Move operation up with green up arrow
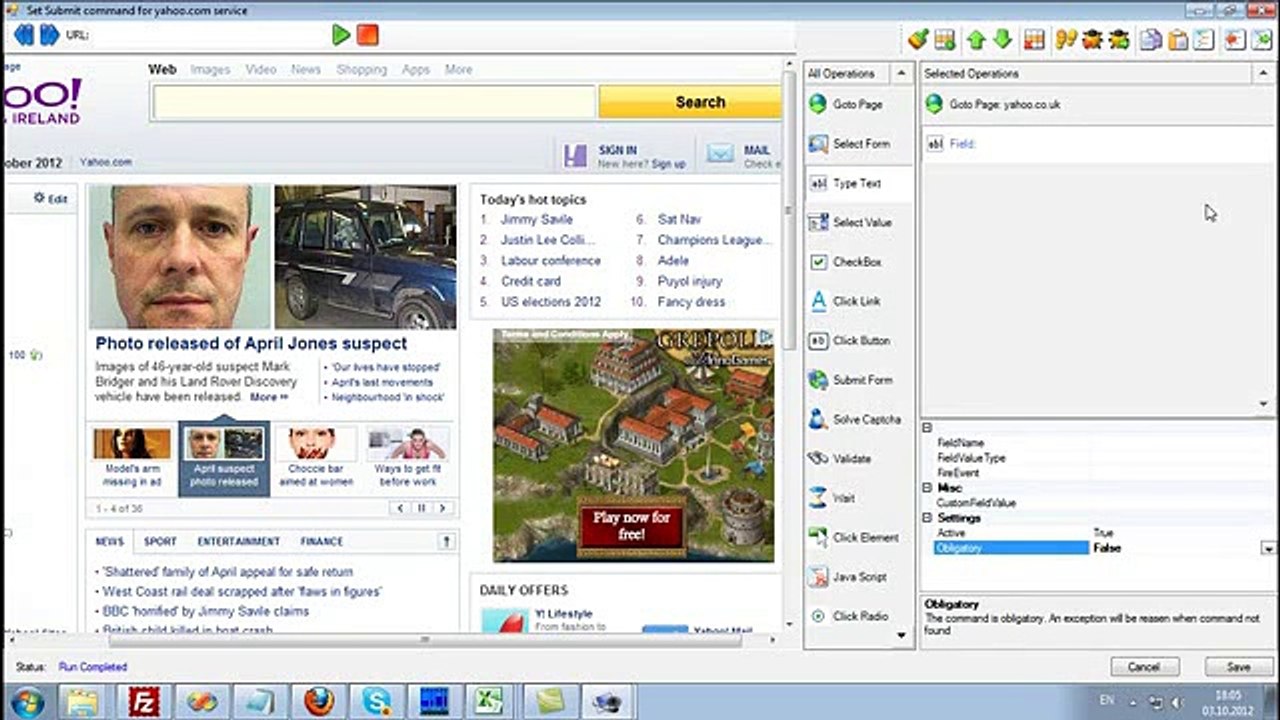Viewport: 1280px width, 720px height. 976,39
